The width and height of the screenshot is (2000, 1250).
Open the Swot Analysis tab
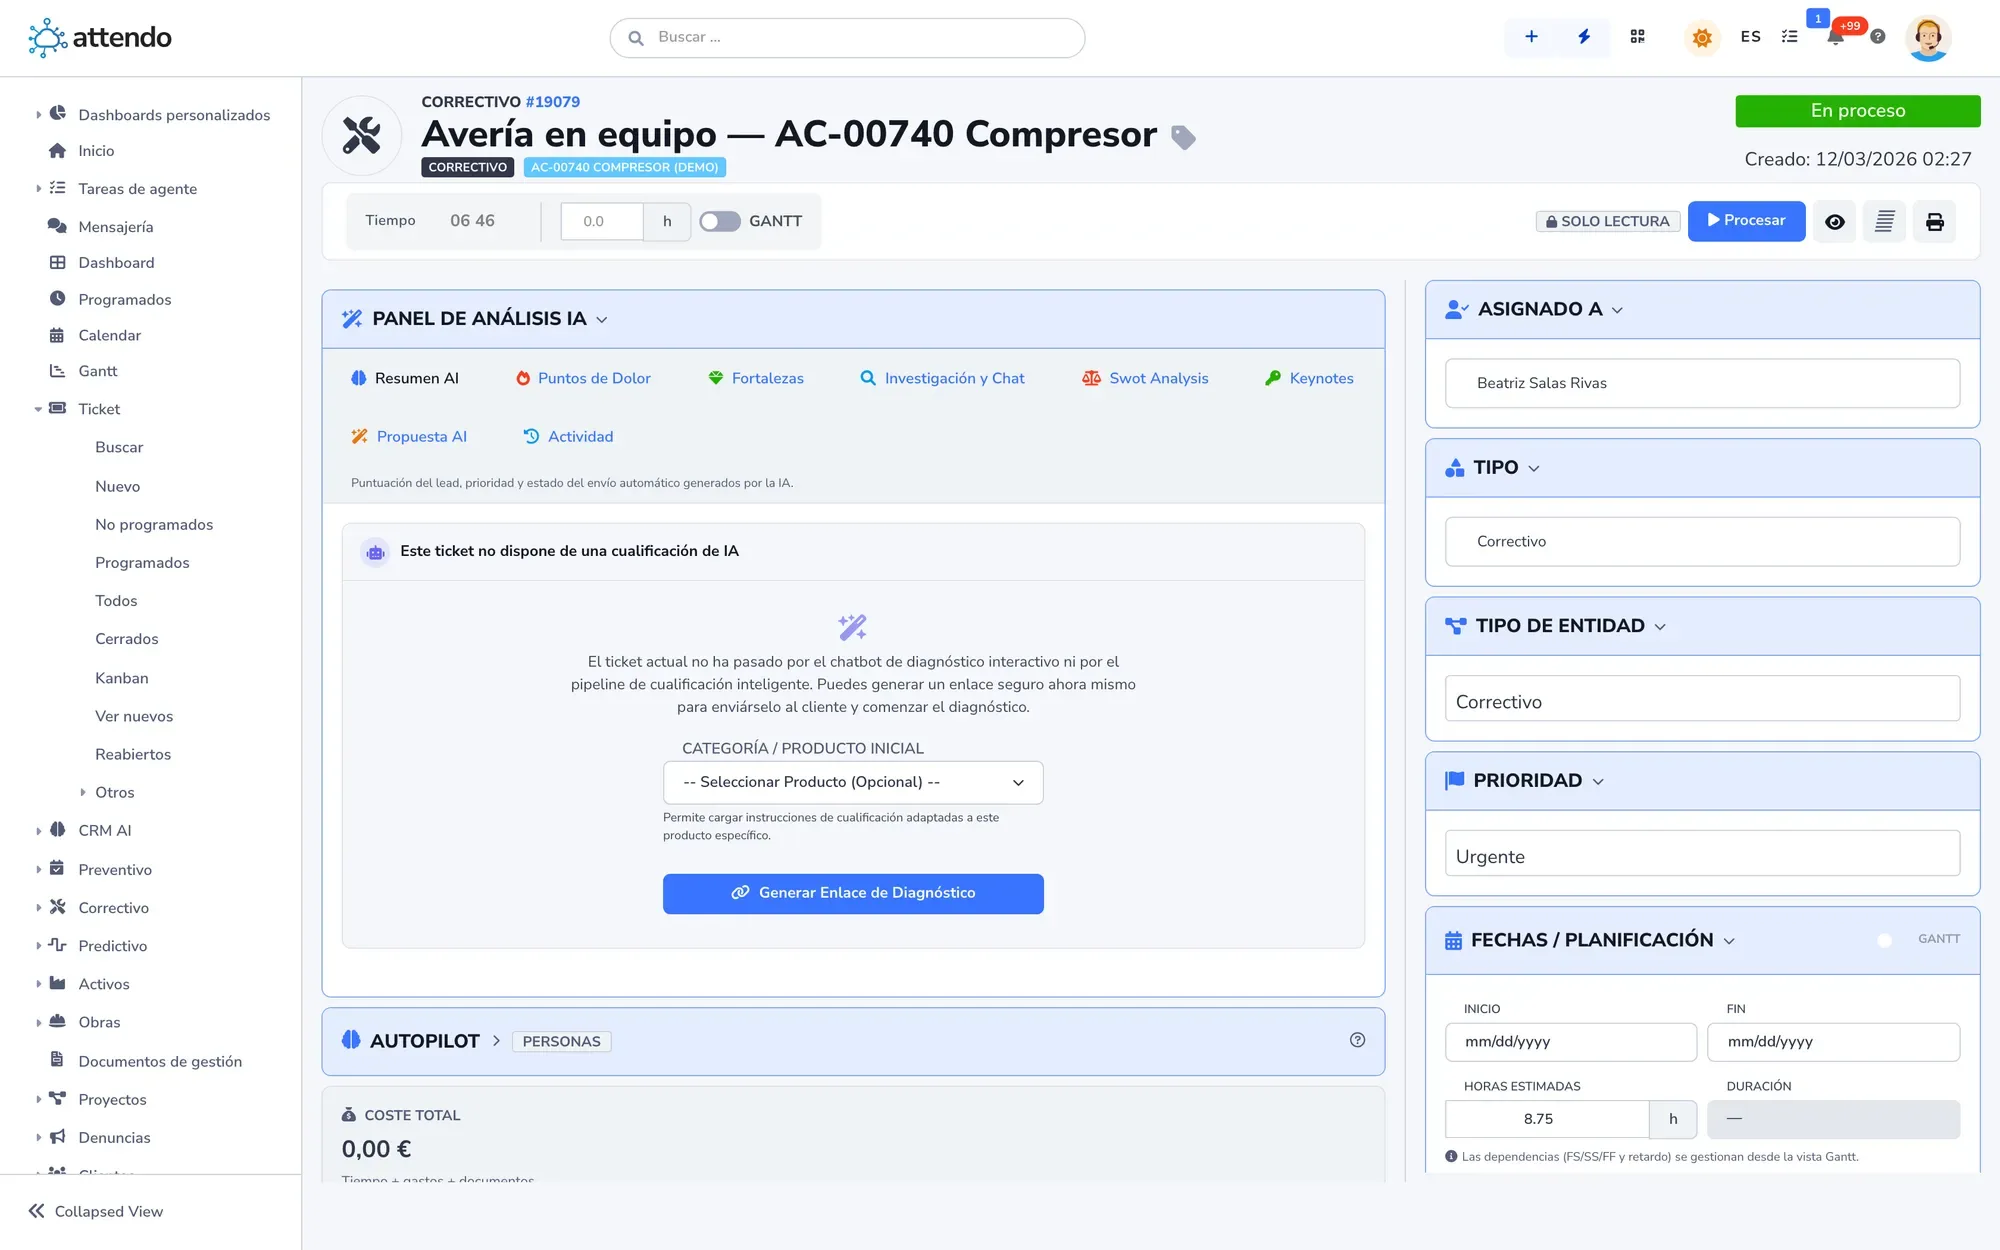pos(1145,378)
